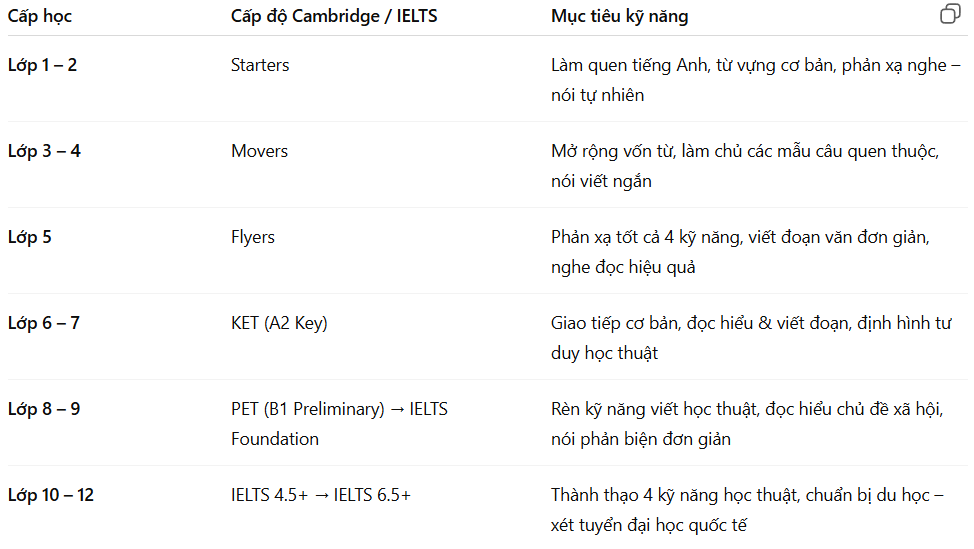Select the 'Lớp 8 – 9' cell

44,409
